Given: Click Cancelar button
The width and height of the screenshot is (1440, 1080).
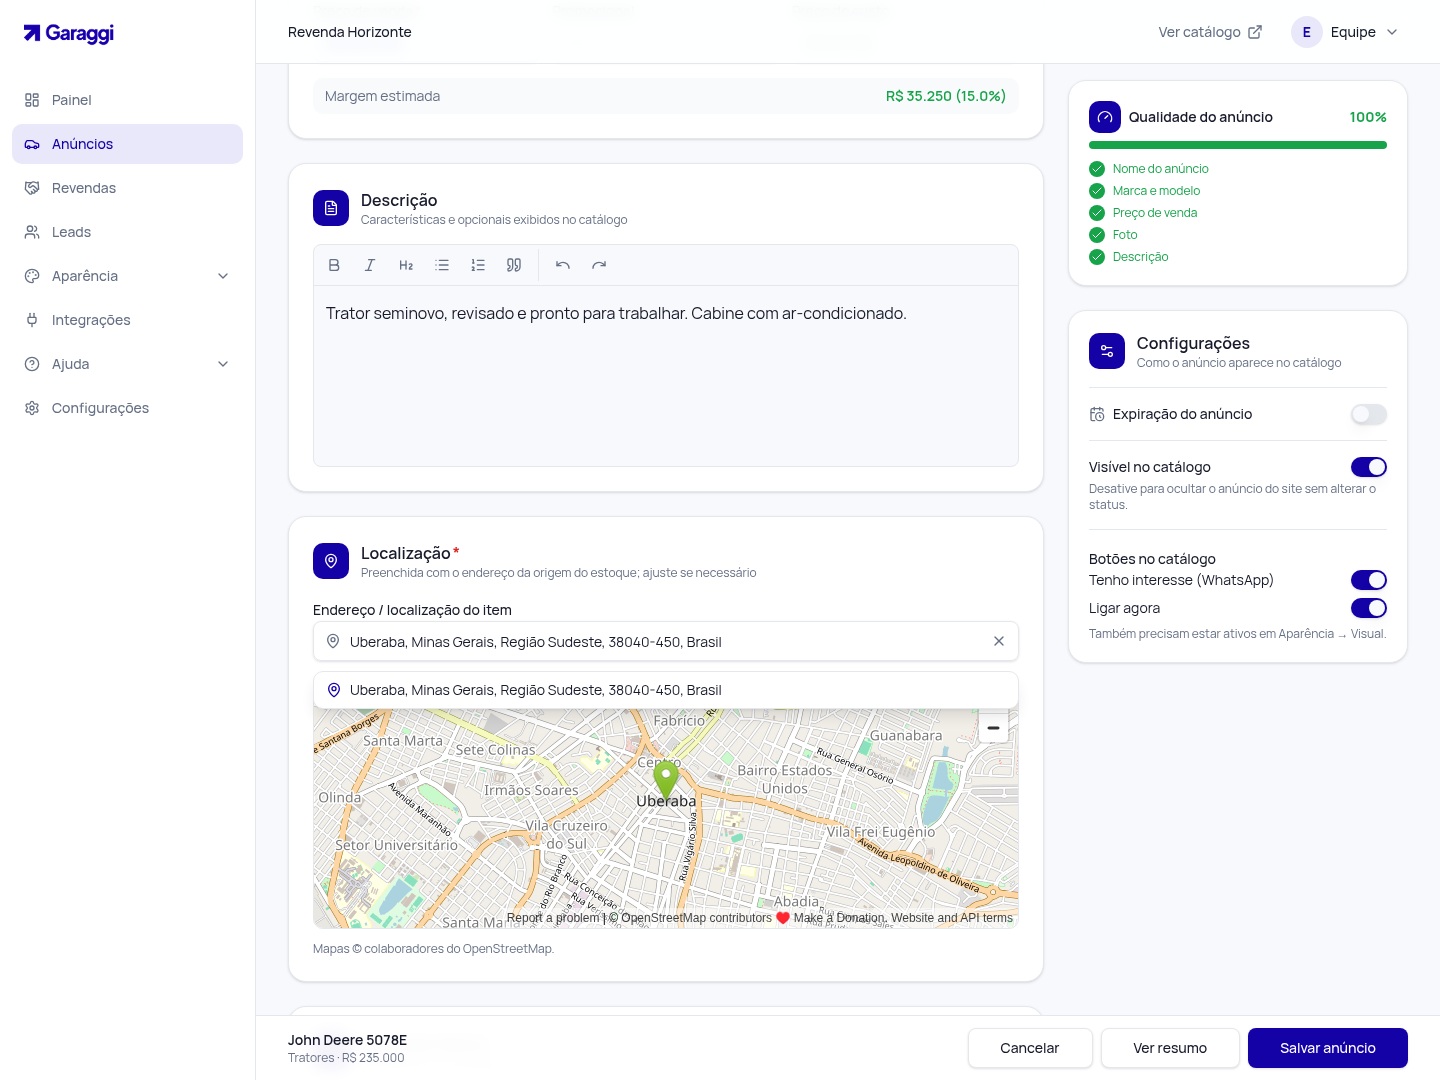Looking at the screenshot, I should pyautogui.click(x=1030, y=1048).
